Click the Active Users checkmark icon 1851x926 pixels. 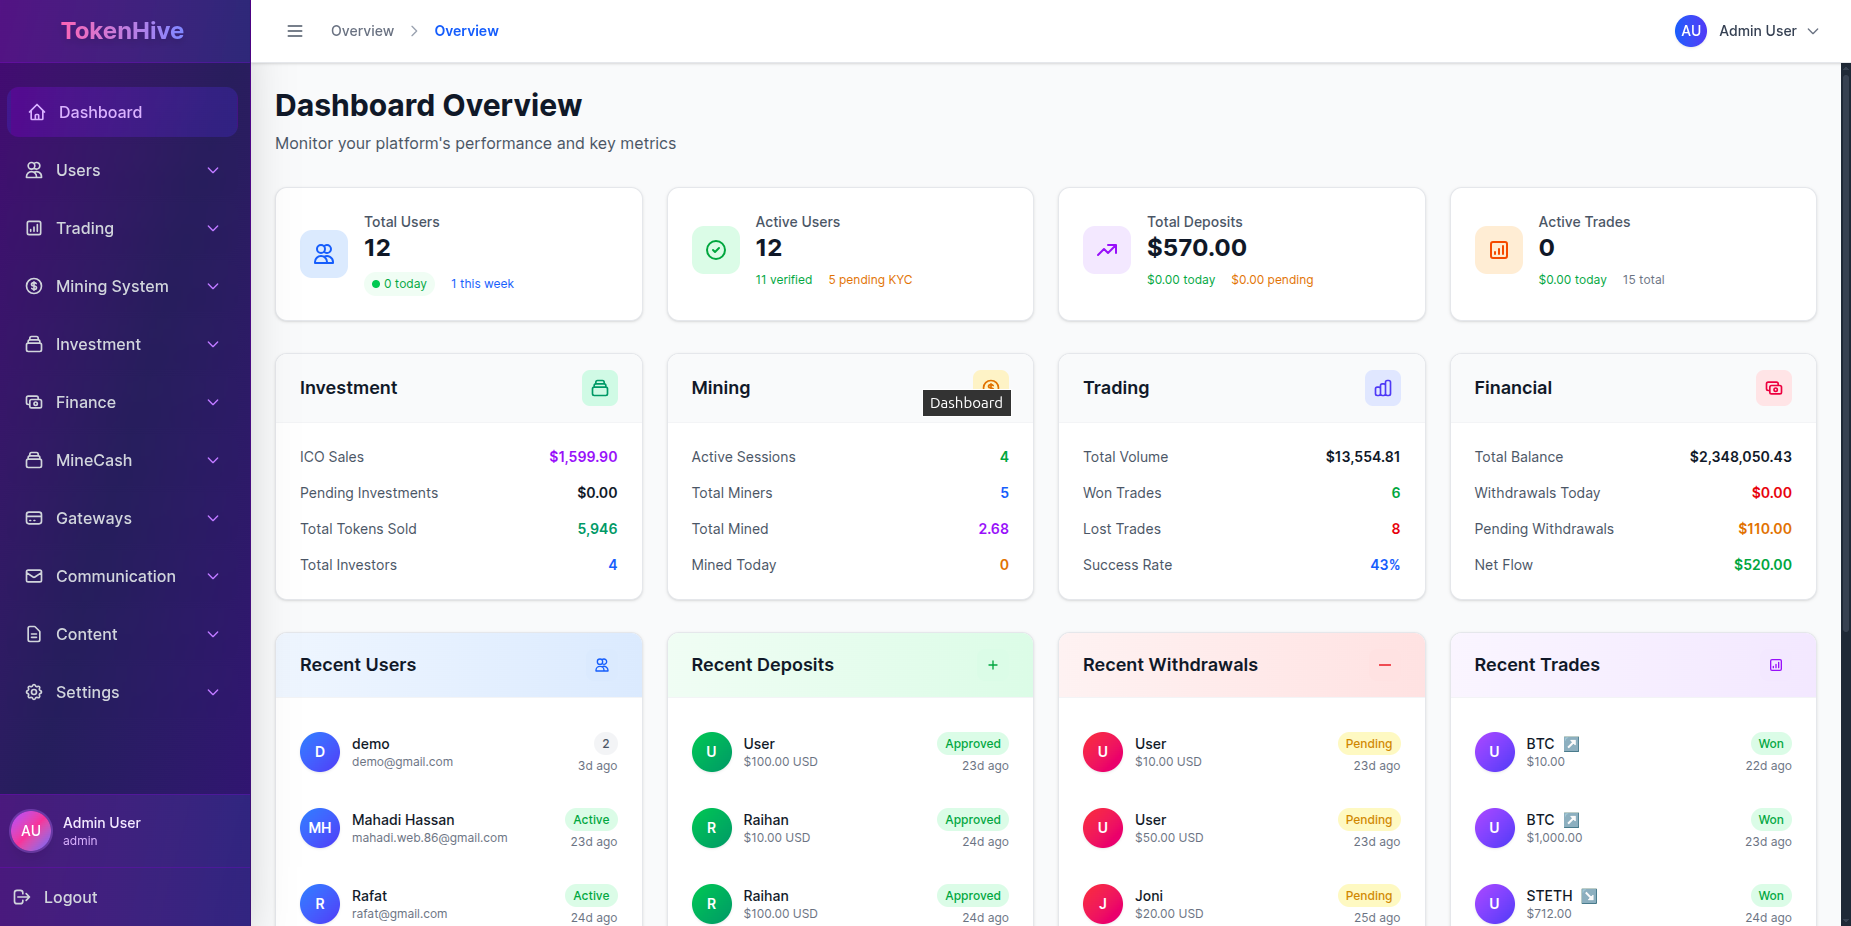pyautogui.click(x=716, y=250)
